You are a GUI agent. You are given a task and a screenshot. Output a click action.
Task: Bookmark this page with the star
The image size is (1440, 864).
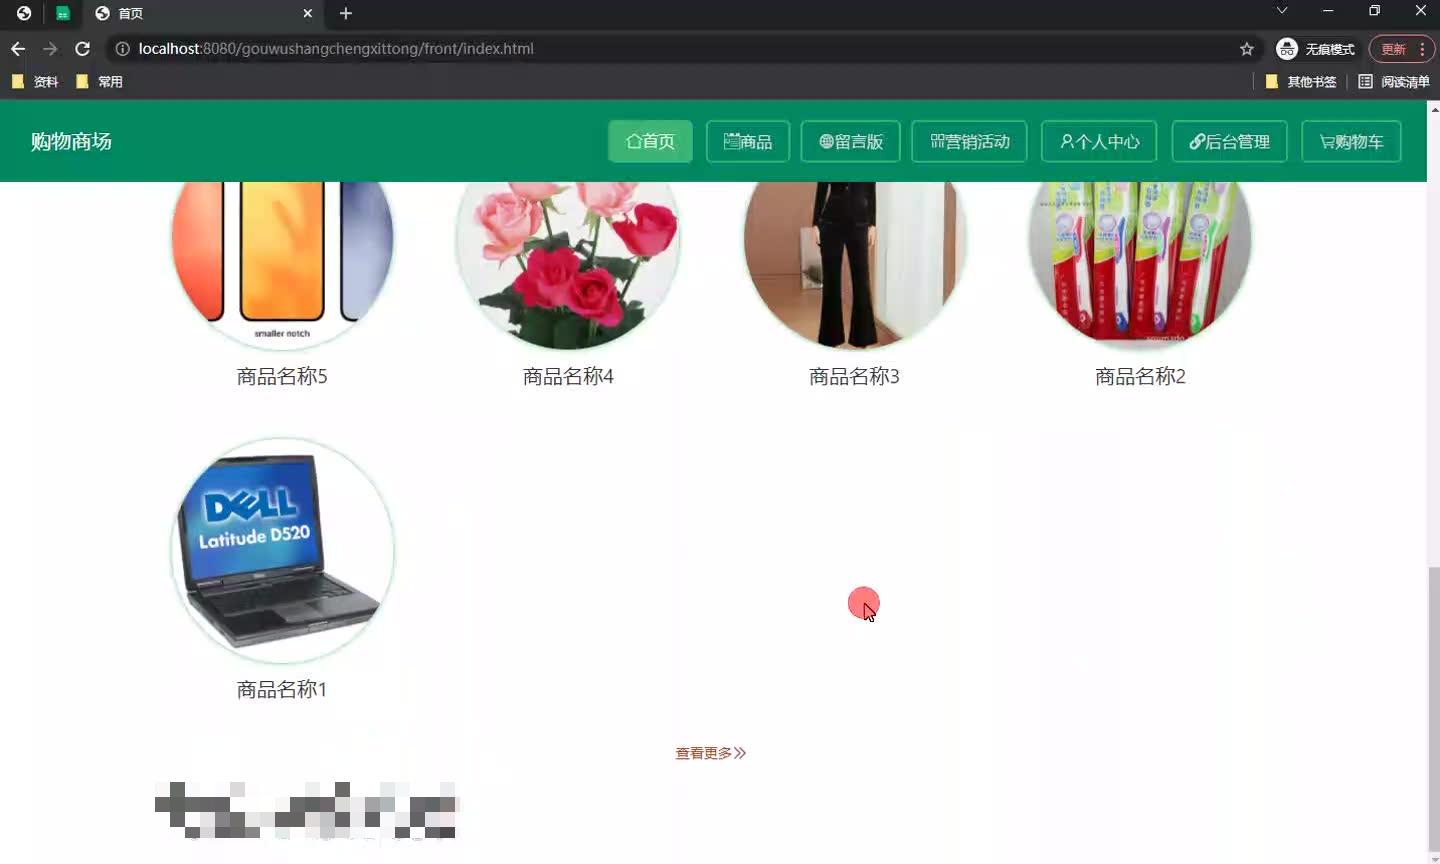point(1247,48)
